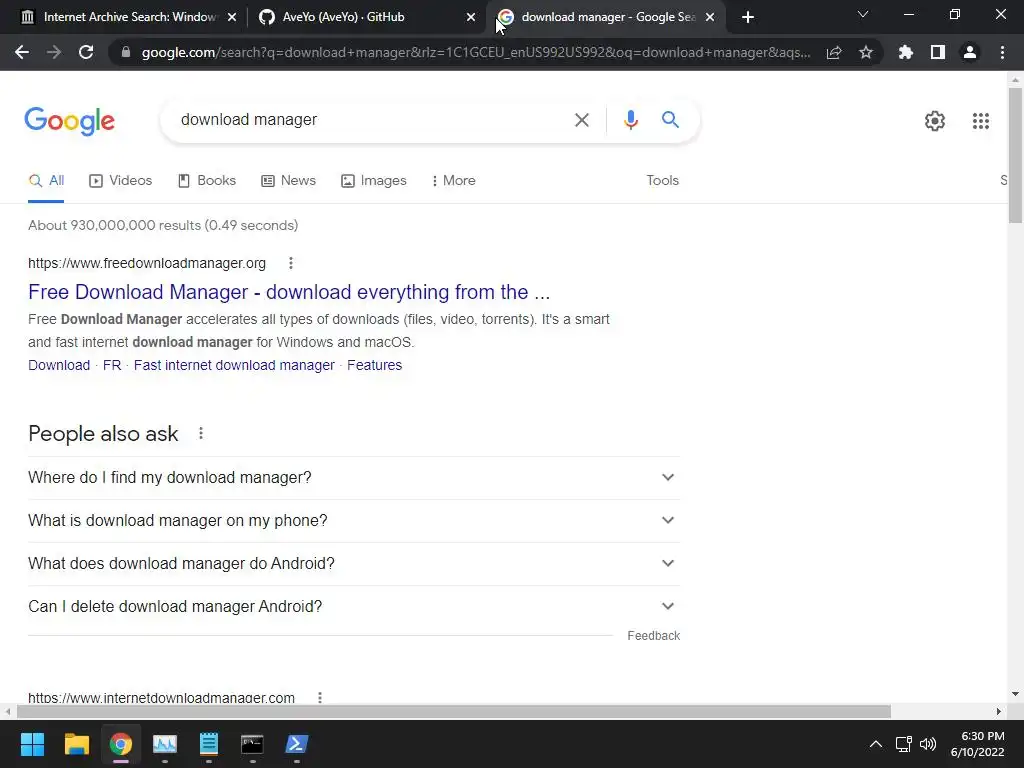The width and height of the screenshot is (1024, 768).
Task: Click the Feedback link
Action: point(653,635)
